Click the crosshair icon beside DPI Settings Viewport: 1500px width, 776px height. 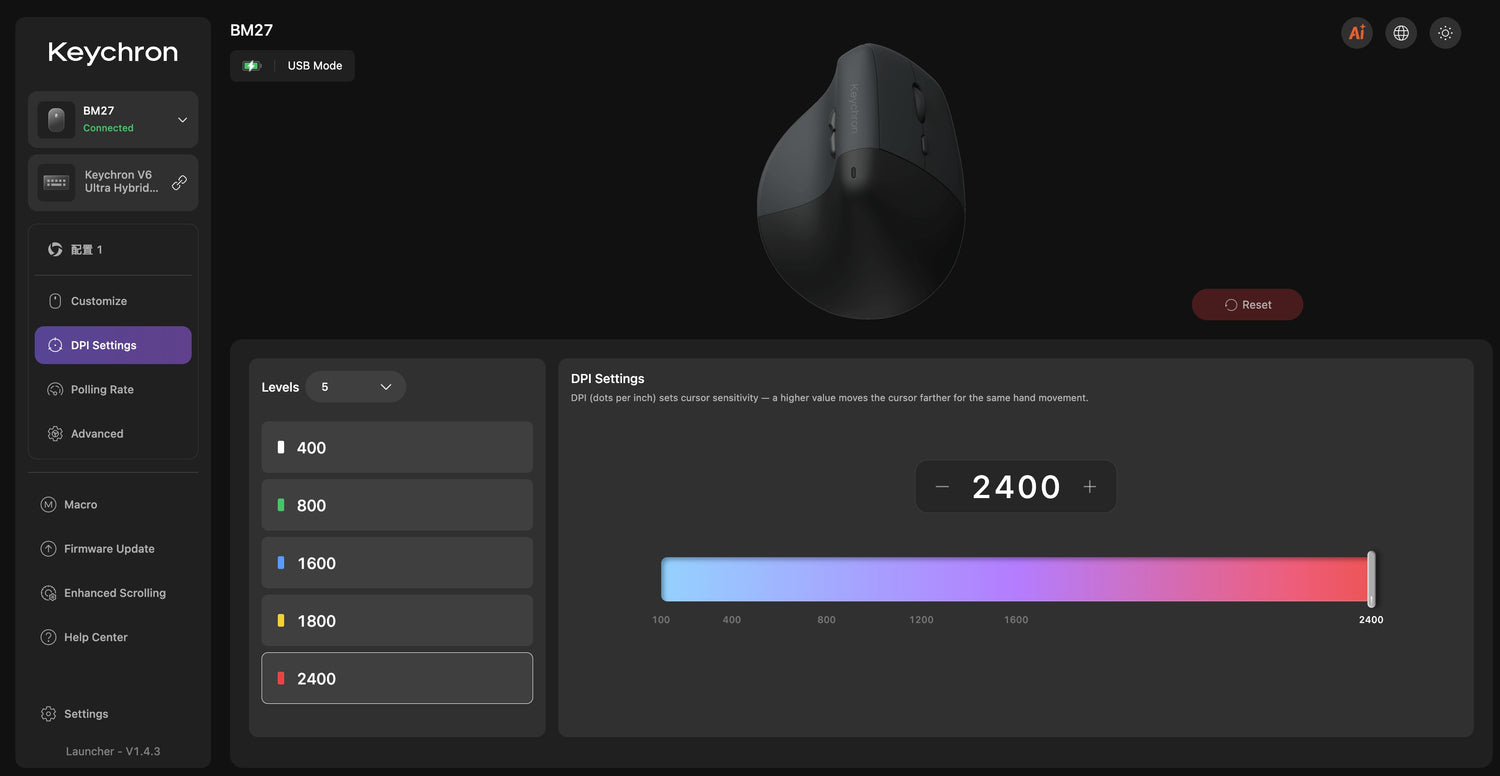[x=55, y=345]
